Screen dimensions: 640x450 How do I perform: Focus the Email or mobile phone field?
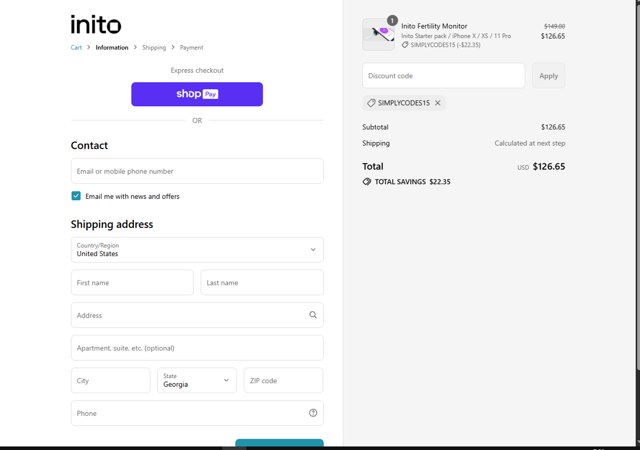tap(197, 171)
